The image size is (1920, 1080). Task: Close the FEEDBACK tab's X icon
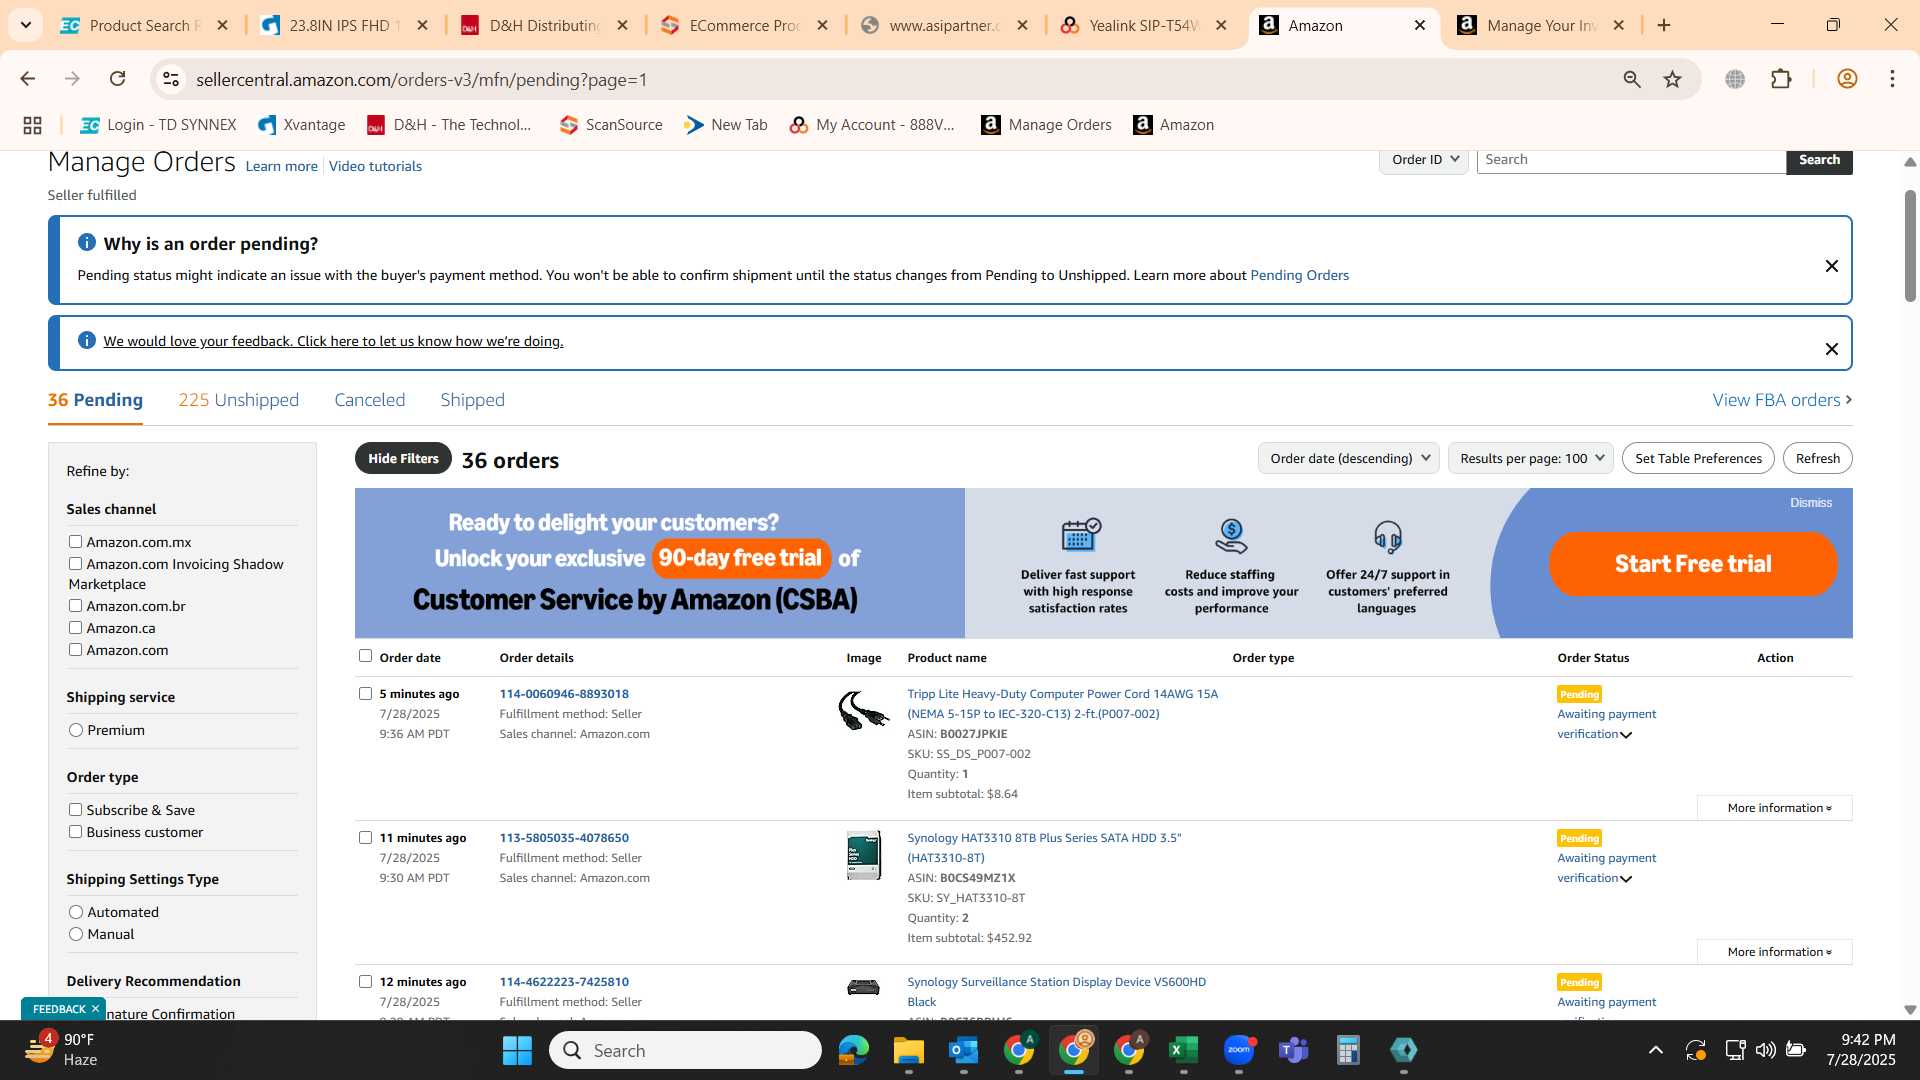(x=95, y=1009)
